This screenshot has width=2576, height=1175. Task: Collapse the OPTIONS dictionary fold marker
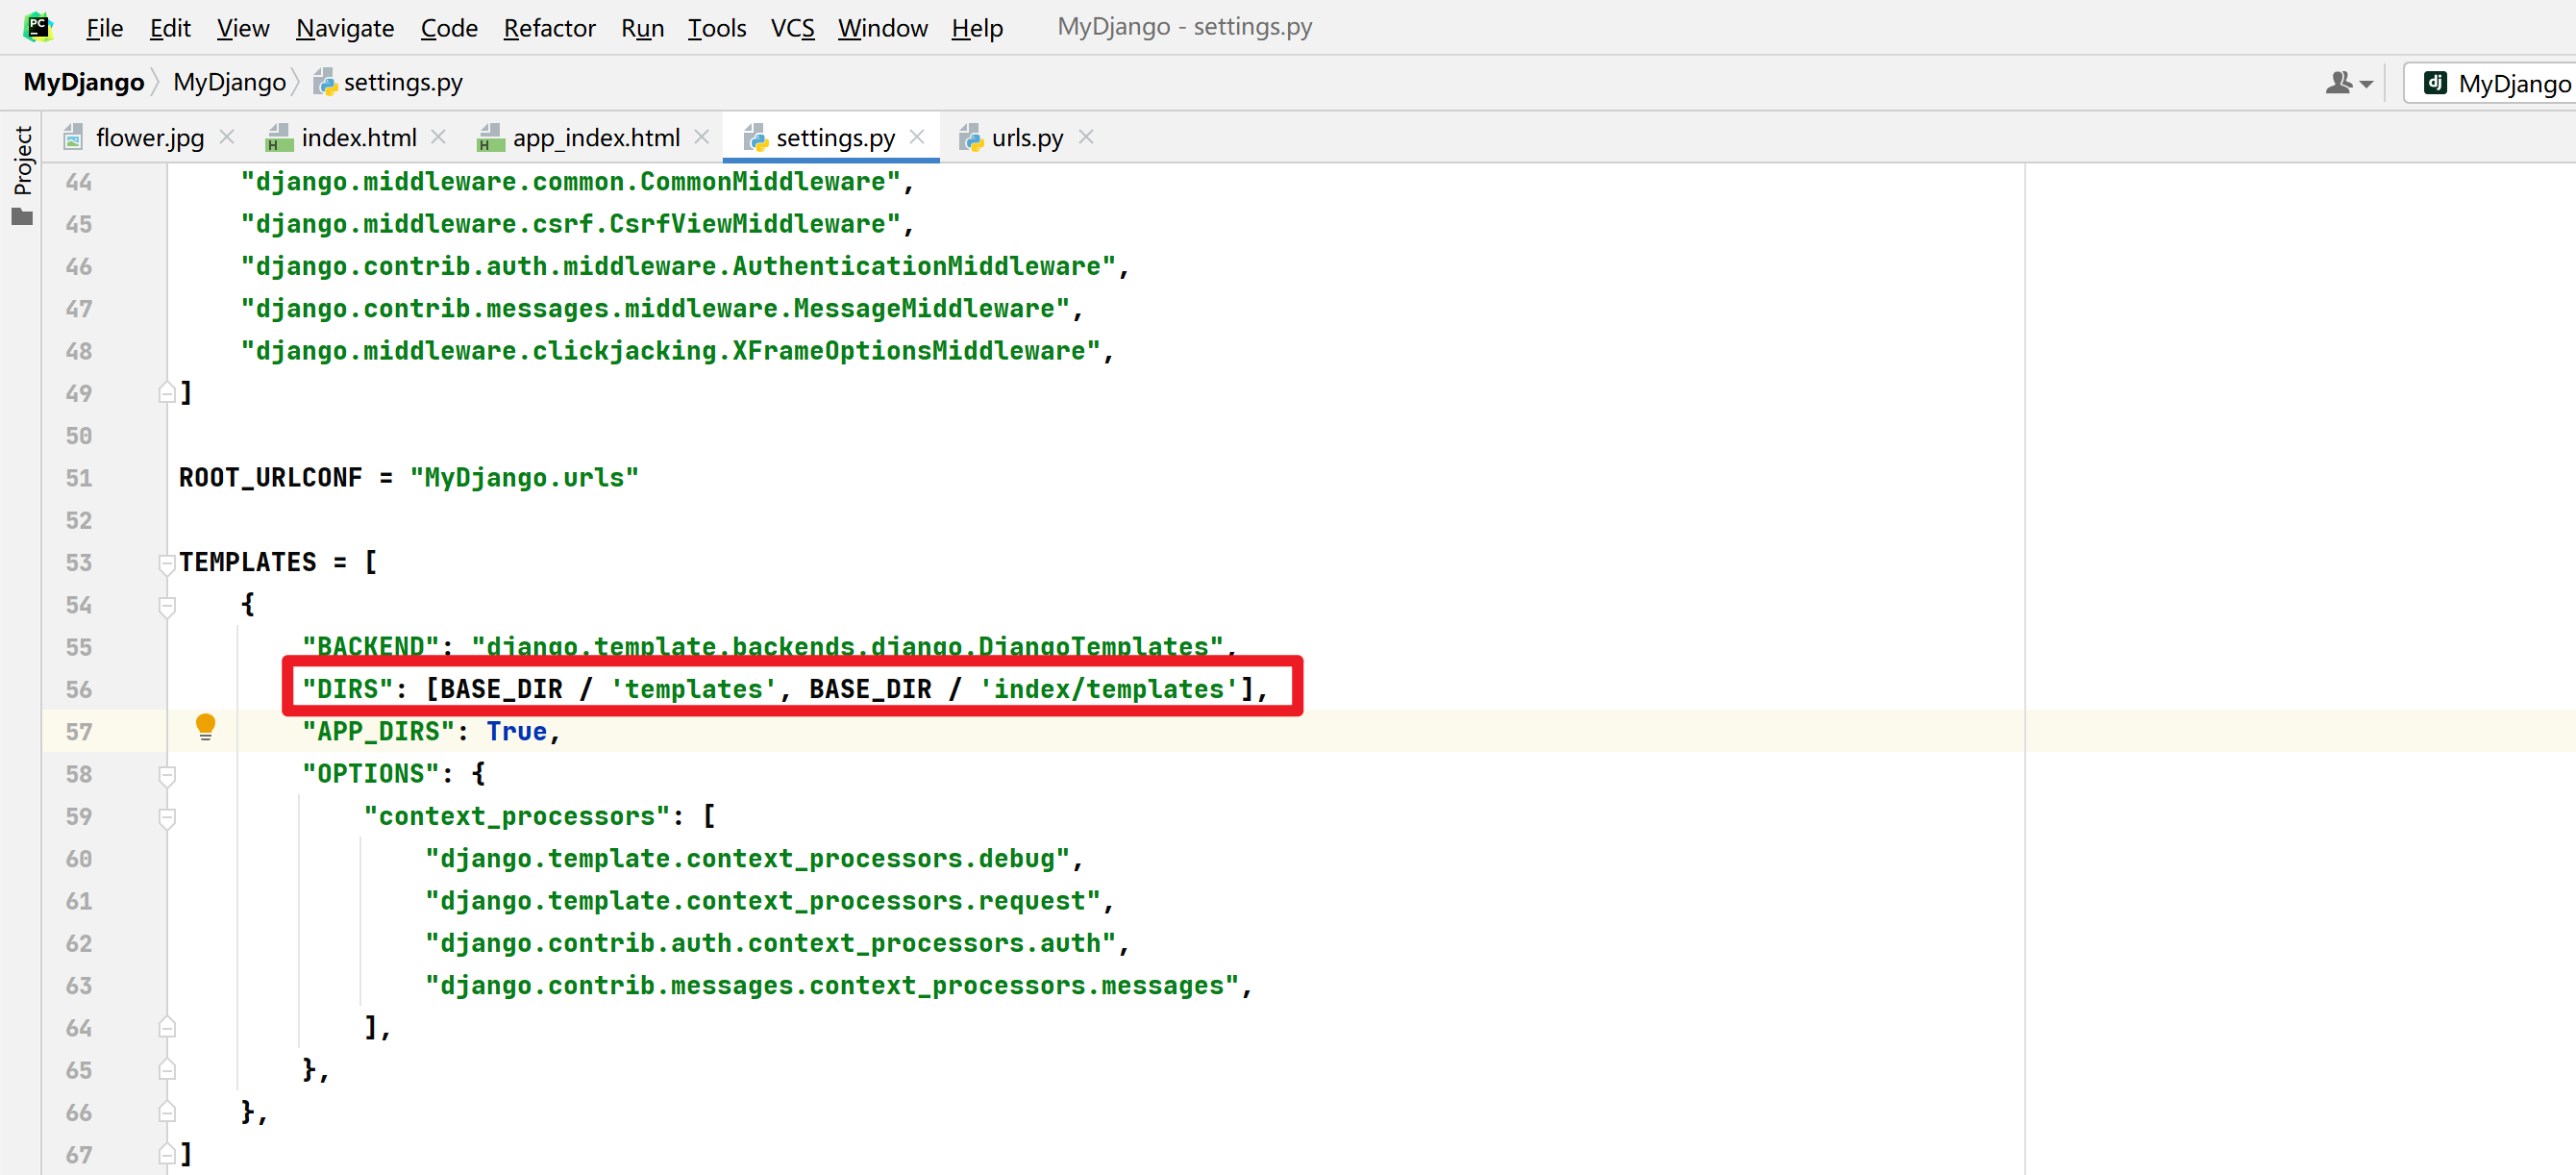pos(167,775)
